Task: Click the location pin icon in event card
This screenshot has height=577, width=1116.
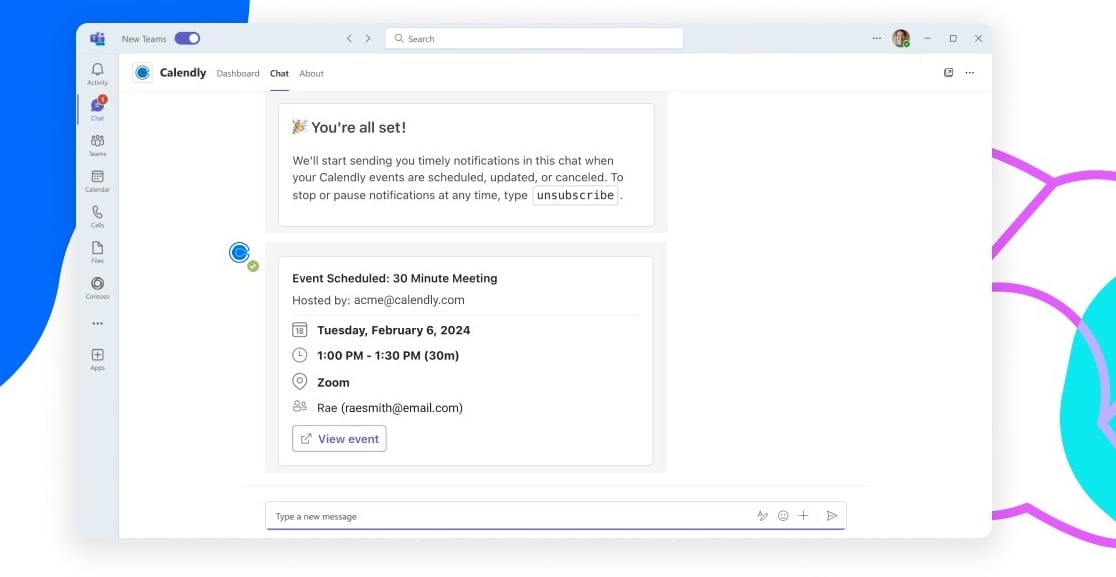Action: click(300, 381)
